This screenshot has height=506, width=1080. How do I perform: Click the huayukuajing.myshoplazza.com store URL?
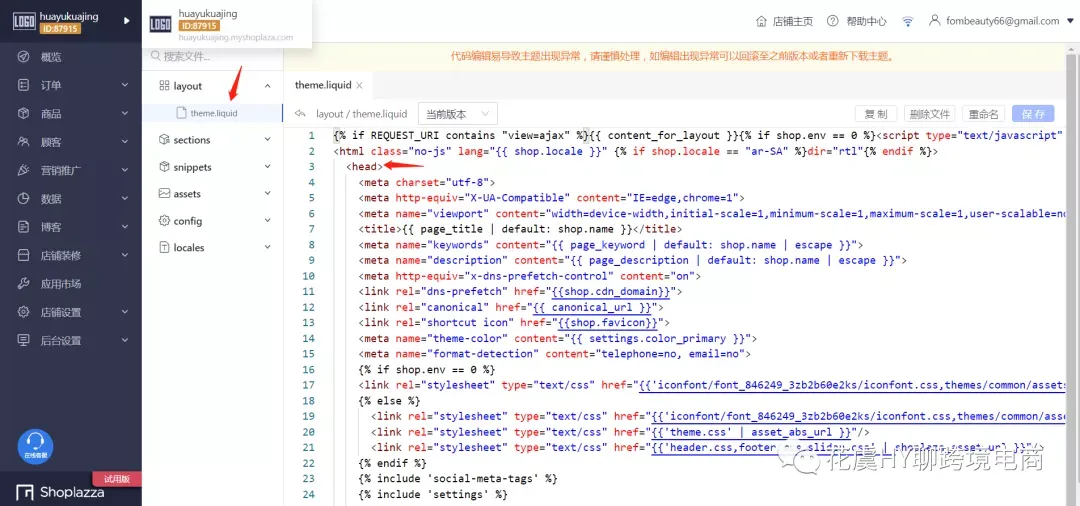(236, 38)
